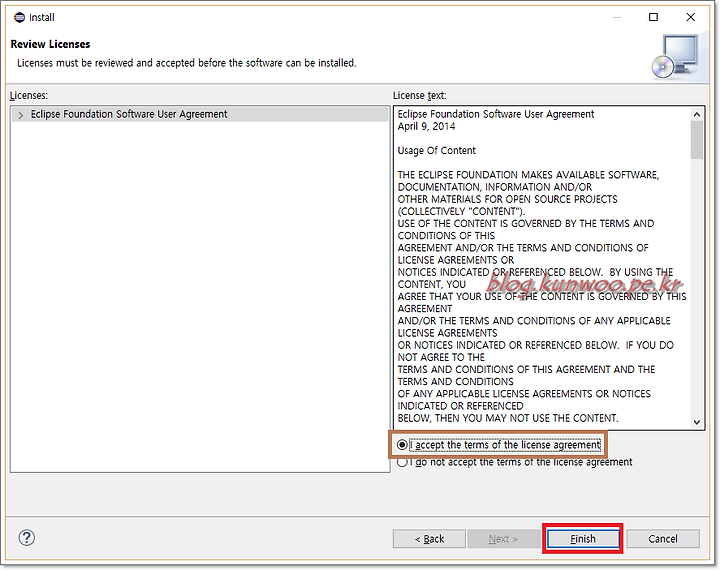Click 'Usage Of Content' heading text
This screenshot has height=570, width=720.
(x=437, y=151)
